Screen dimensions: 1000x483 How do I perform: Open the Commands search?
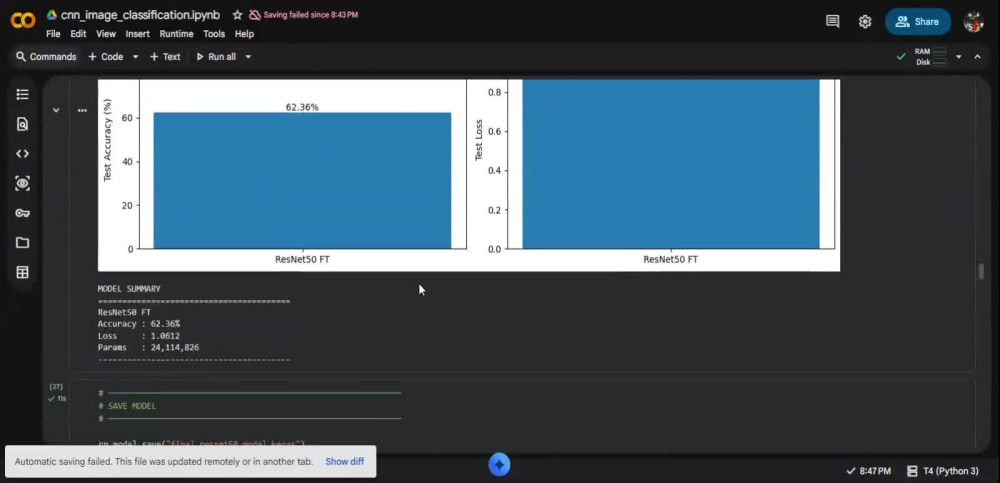[46, 57]
